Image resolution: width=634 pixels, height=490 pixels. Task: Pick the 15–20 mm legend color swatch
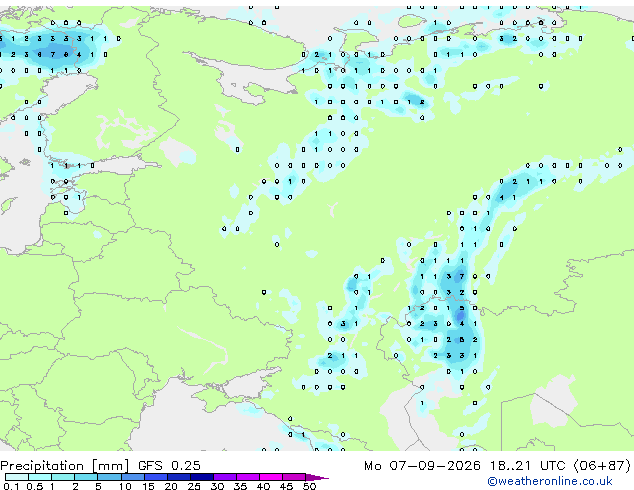click(155, 477)
